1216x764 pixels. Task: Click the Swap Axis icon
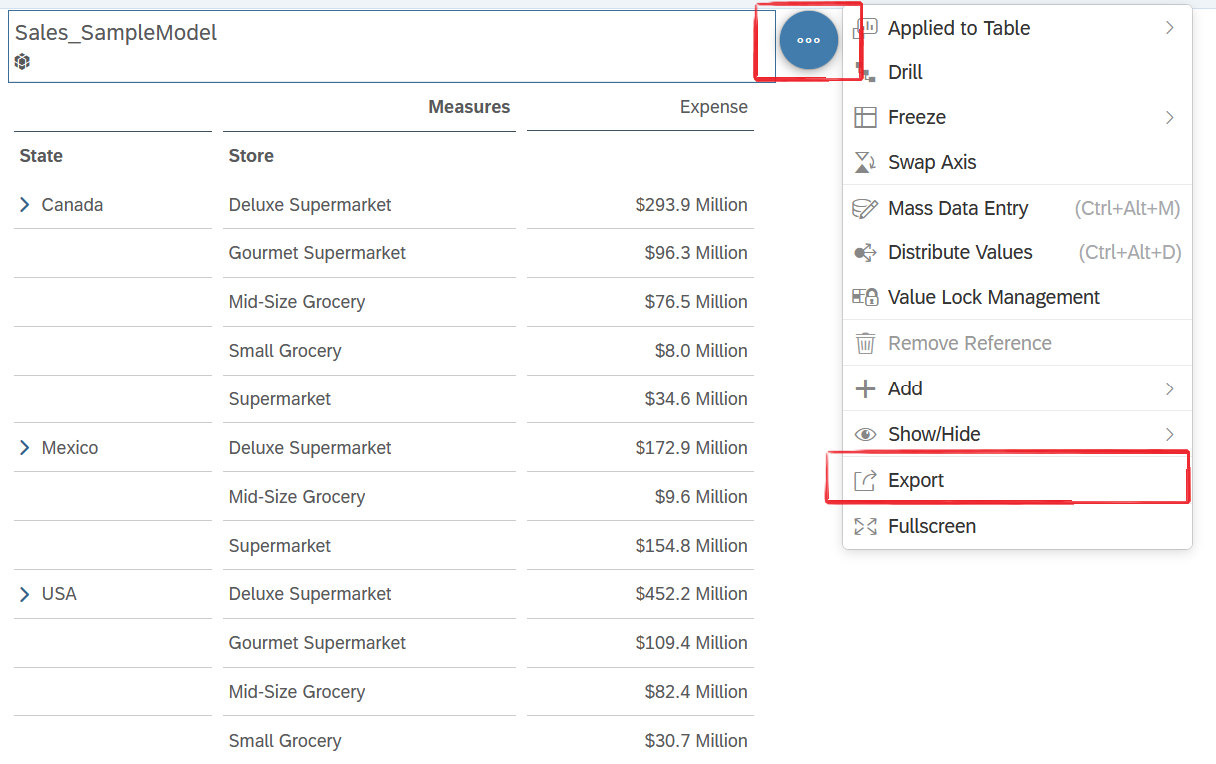pyautogui.click(x=866, y=162)
